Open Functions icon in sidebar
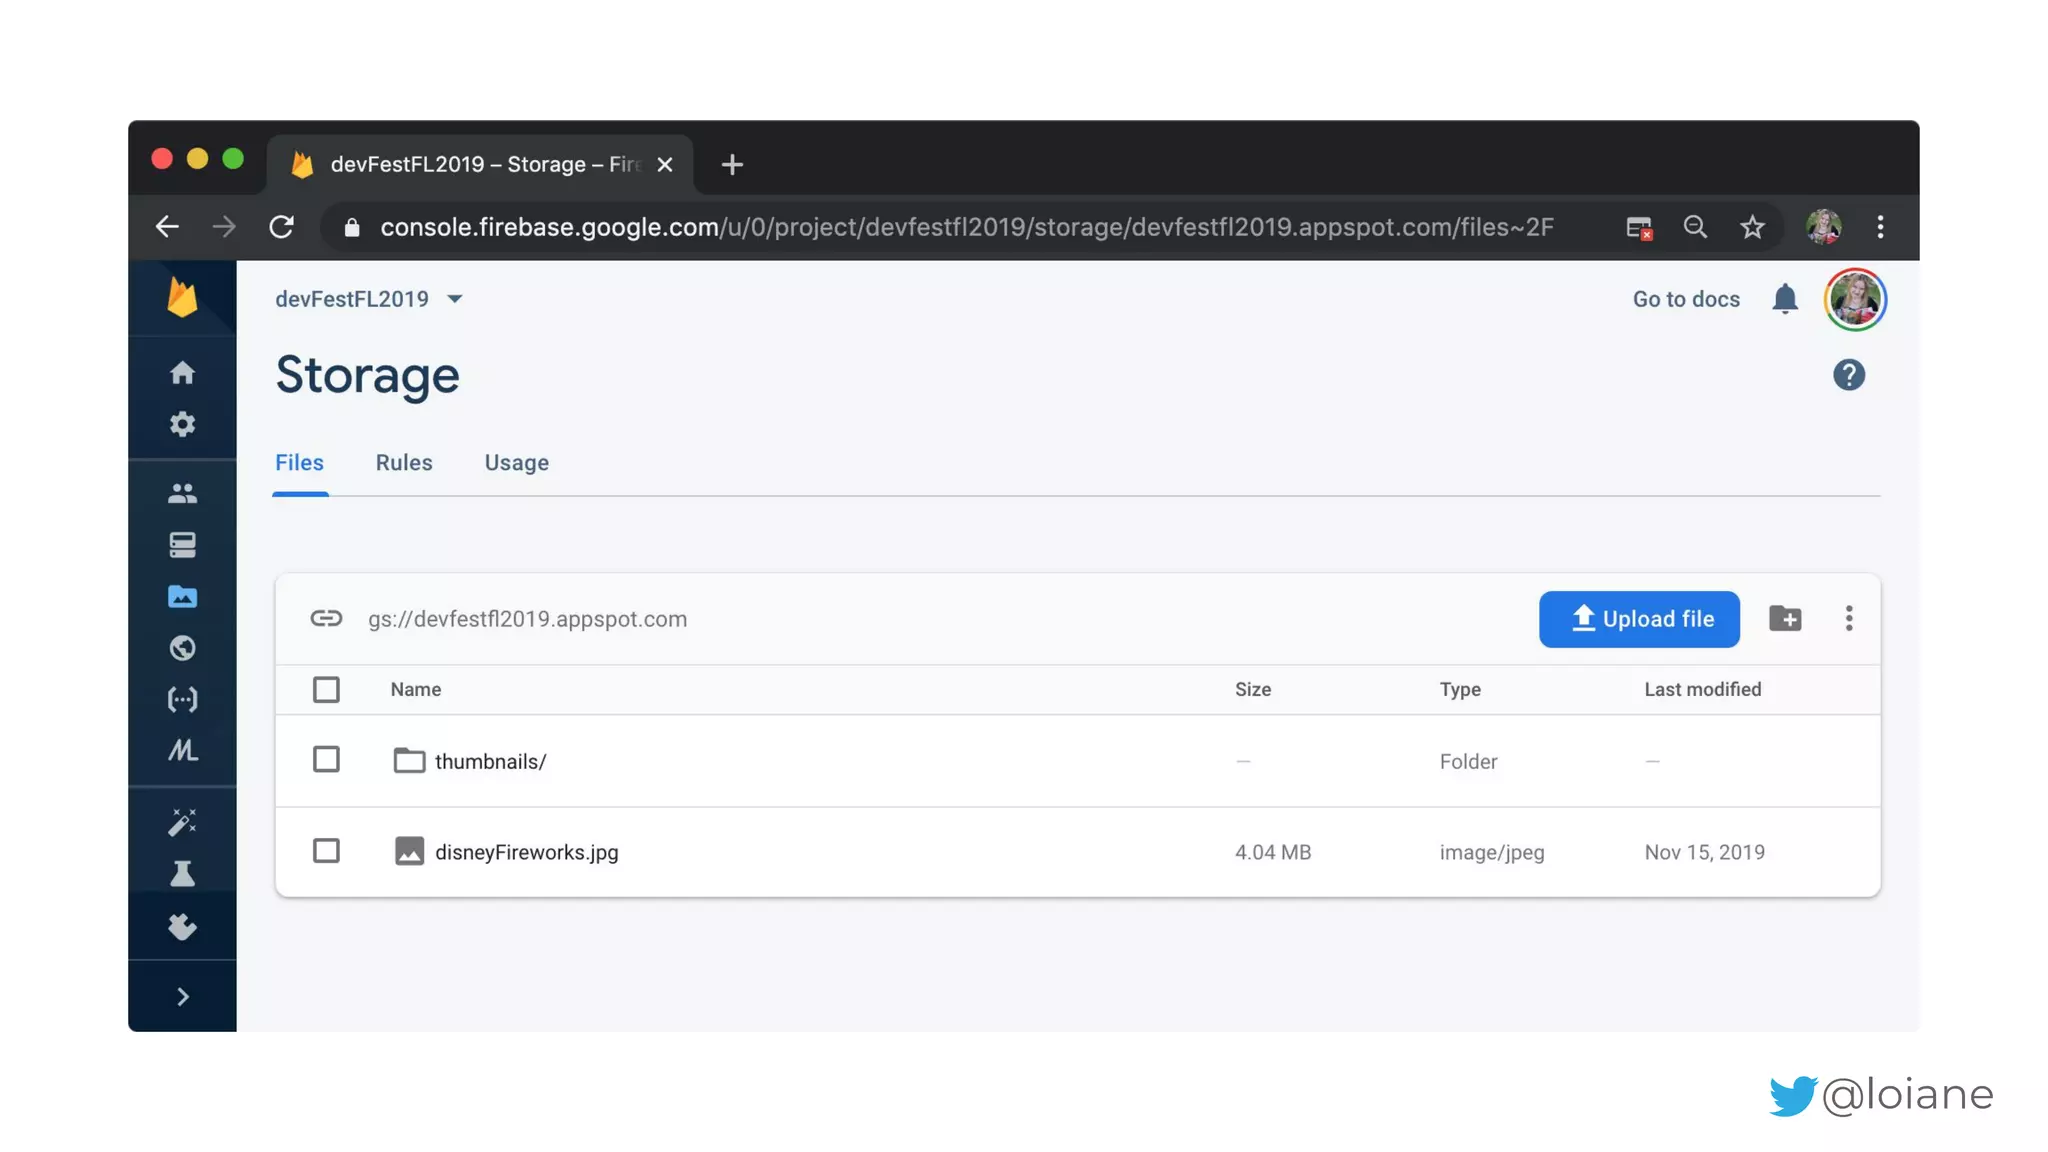 pos(182,699)
